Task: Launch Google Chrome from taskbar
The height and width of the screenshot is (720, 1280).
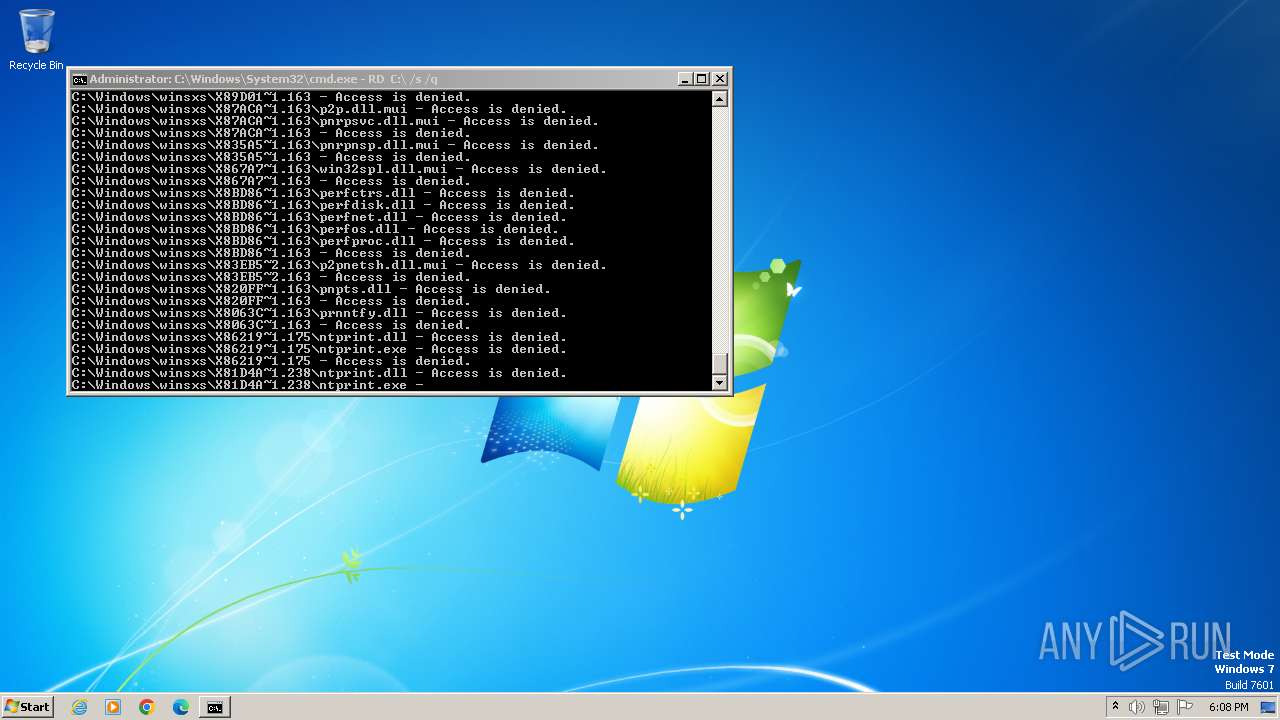Action: [x=147, y=707]
